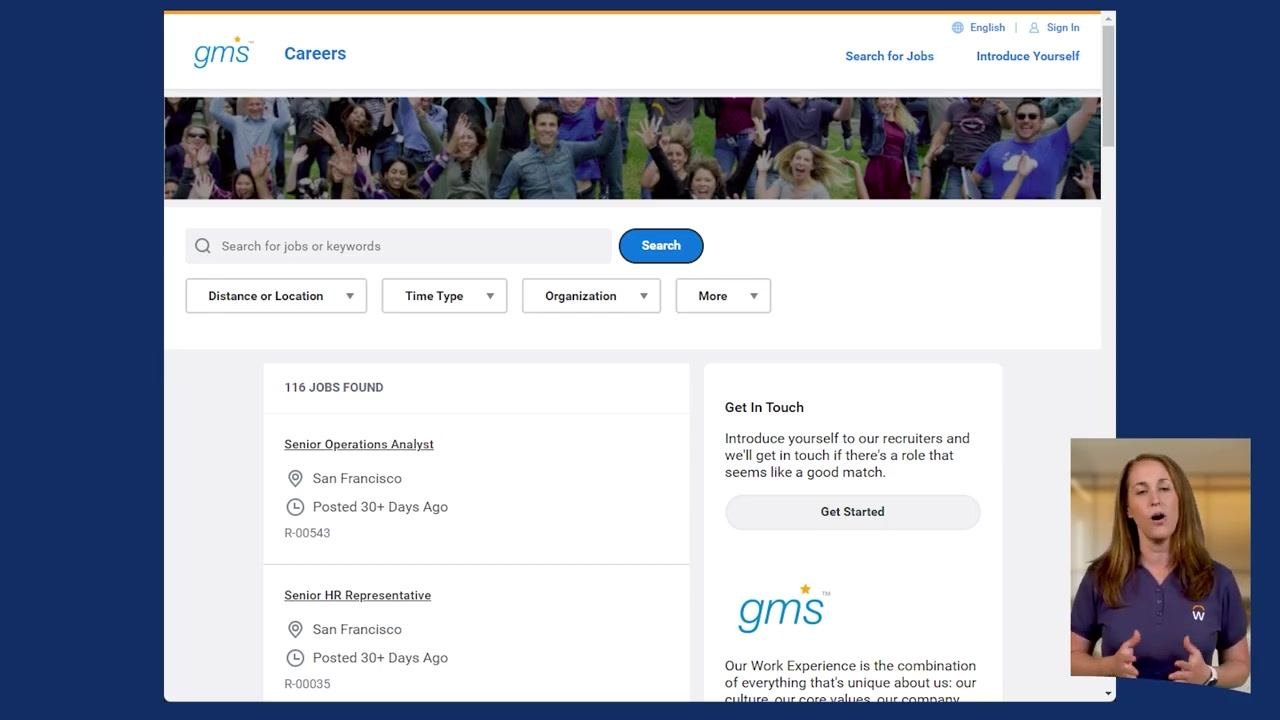Click the presenter video overlay

click(x=1160, y=563)
